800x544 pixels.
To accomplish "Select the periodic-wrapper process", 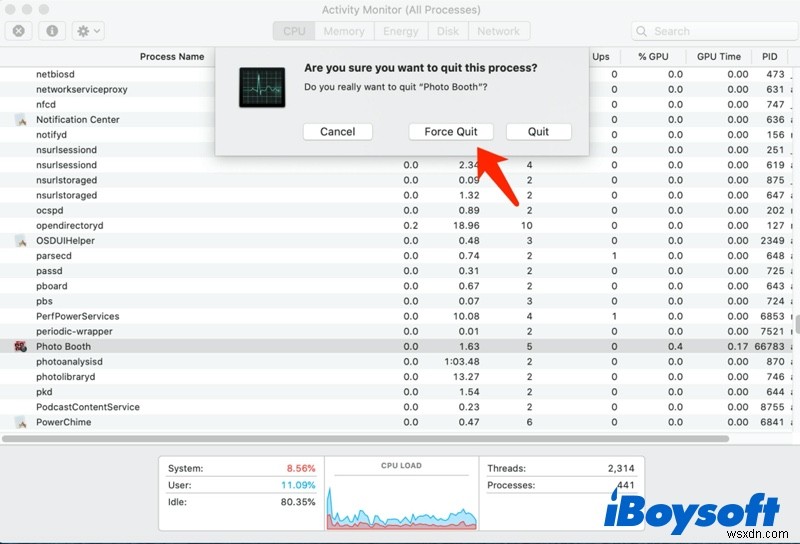I will 74,332.
